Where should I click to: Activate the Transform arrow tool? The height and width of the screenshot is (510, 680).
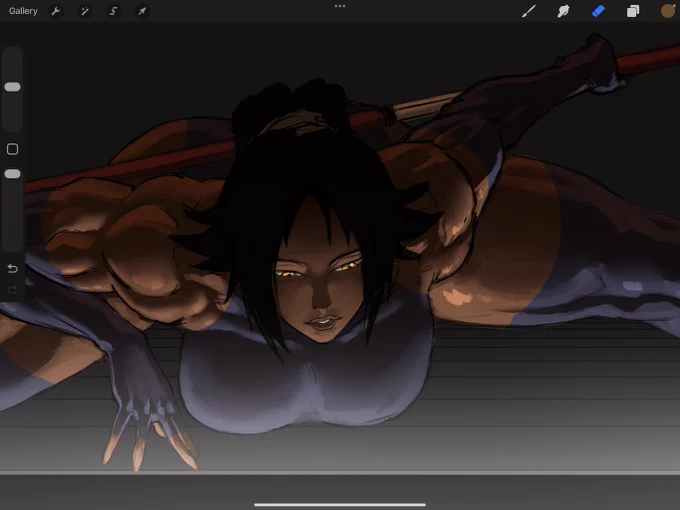click(x=142, y=11)
